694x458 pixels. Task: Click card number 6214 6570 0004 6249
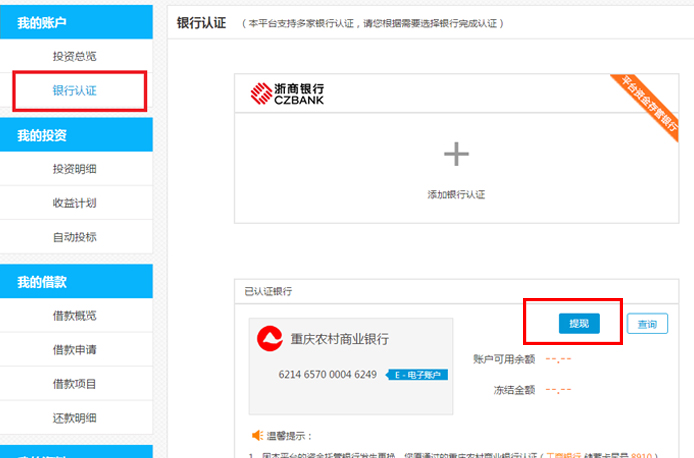pos(328,374)
